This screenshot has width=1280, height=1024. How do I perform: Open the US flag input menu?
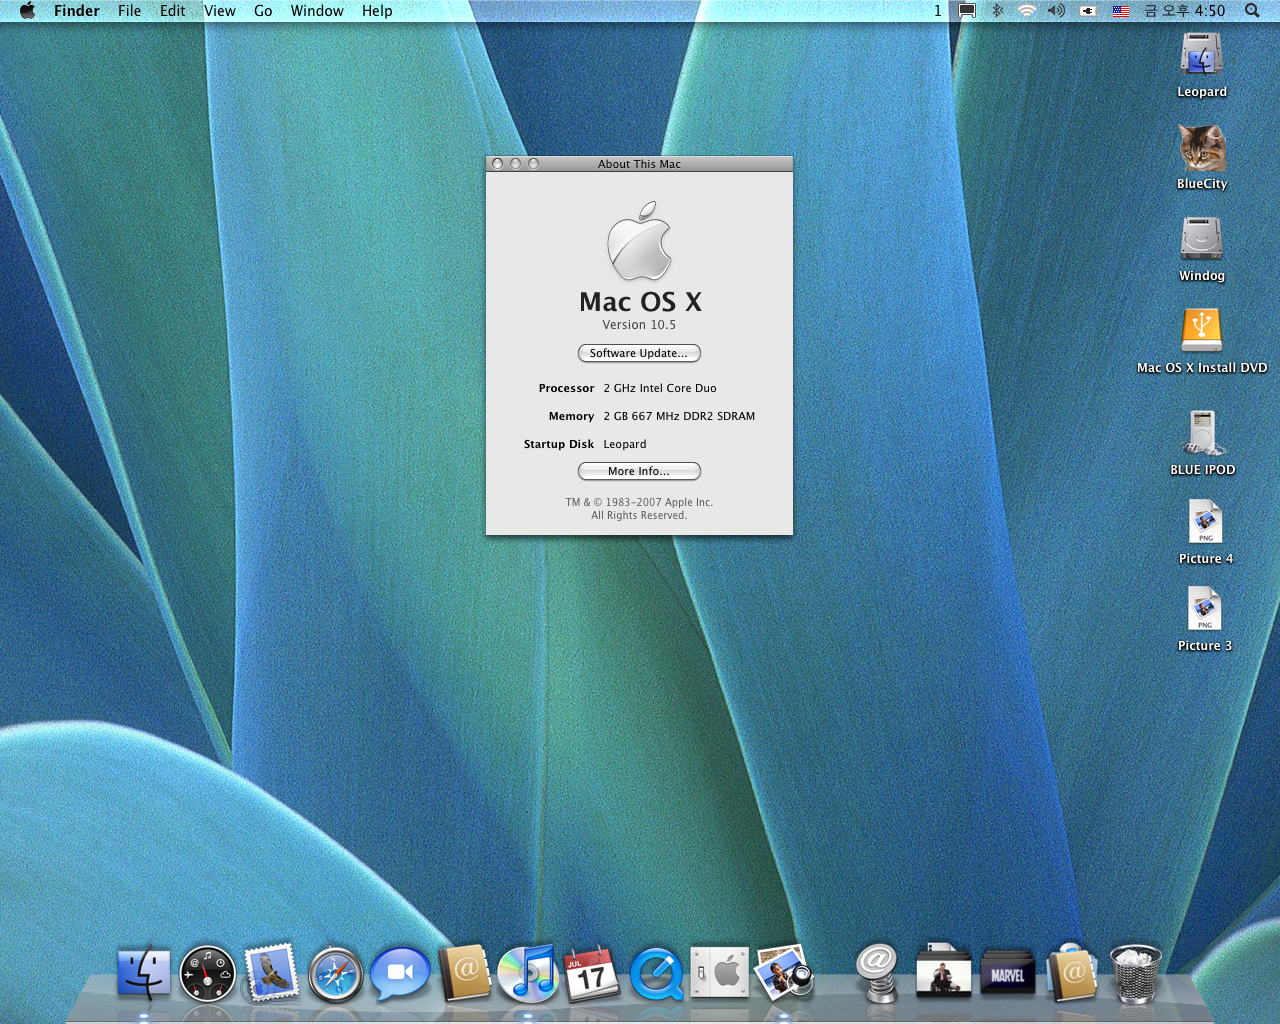(x=1121, y=10)
